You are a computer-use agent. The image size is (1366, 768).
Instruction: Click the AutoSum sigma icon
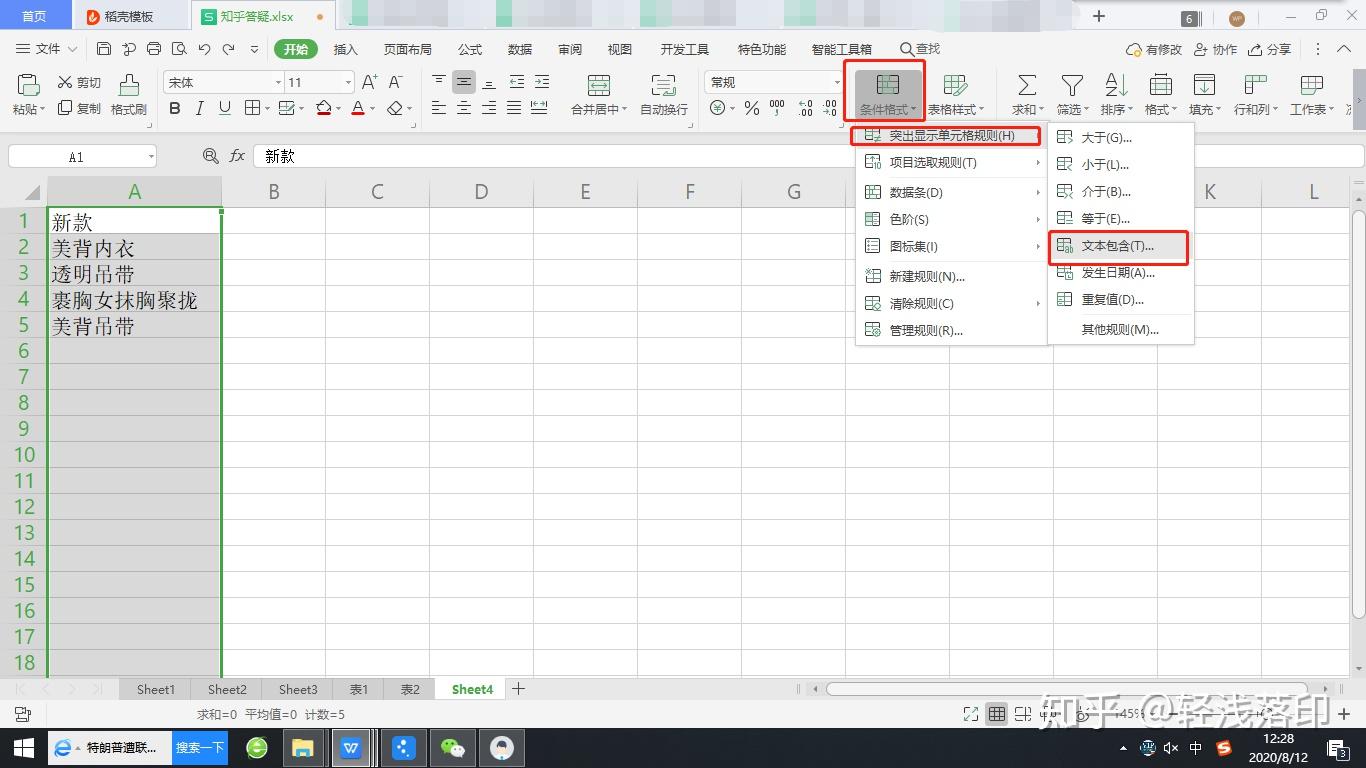[1026, 85]
